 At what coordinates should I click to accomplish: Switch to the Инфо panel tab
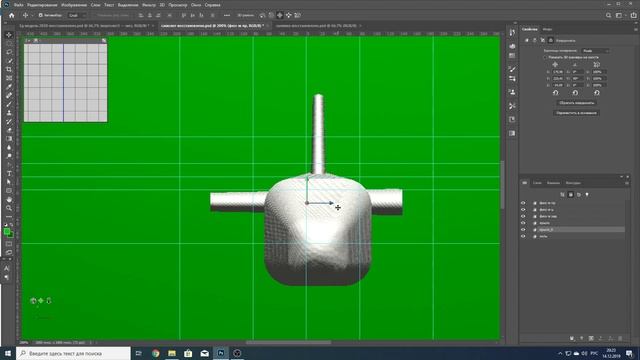(547, 29)
